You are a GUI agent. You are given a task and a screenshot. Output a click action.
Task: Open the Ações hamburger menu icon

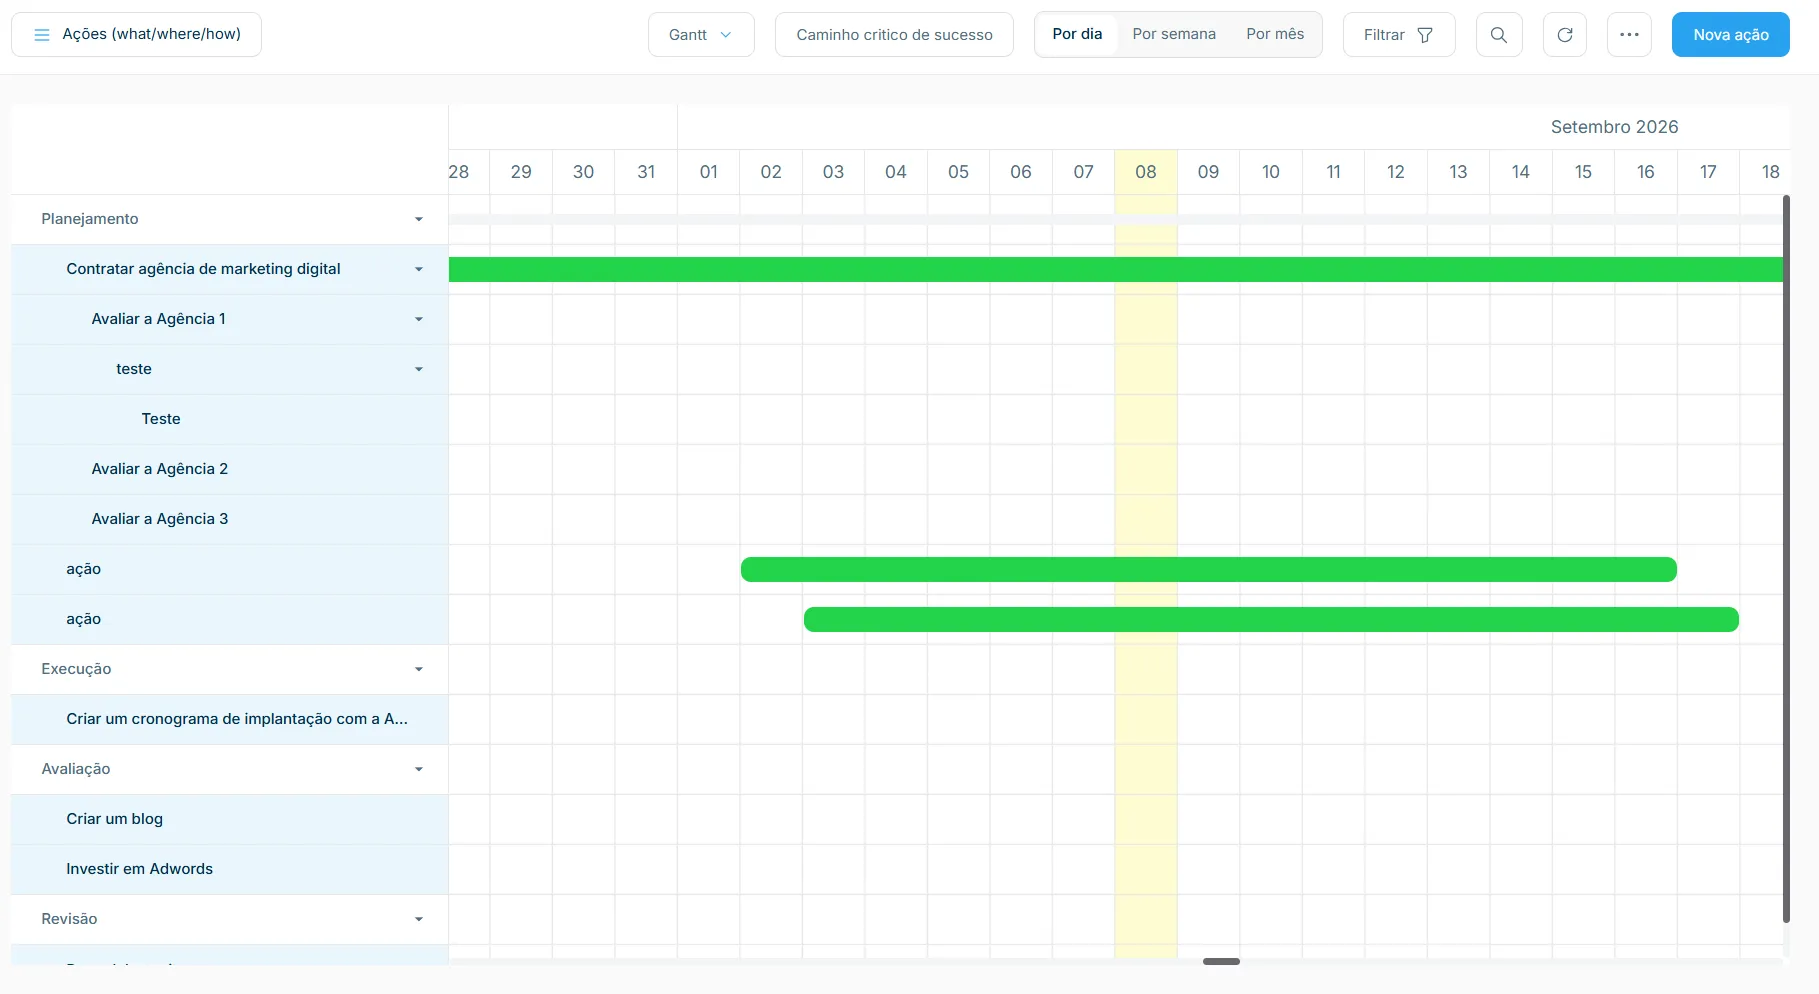pyautogui.click(x=42, y=35)
